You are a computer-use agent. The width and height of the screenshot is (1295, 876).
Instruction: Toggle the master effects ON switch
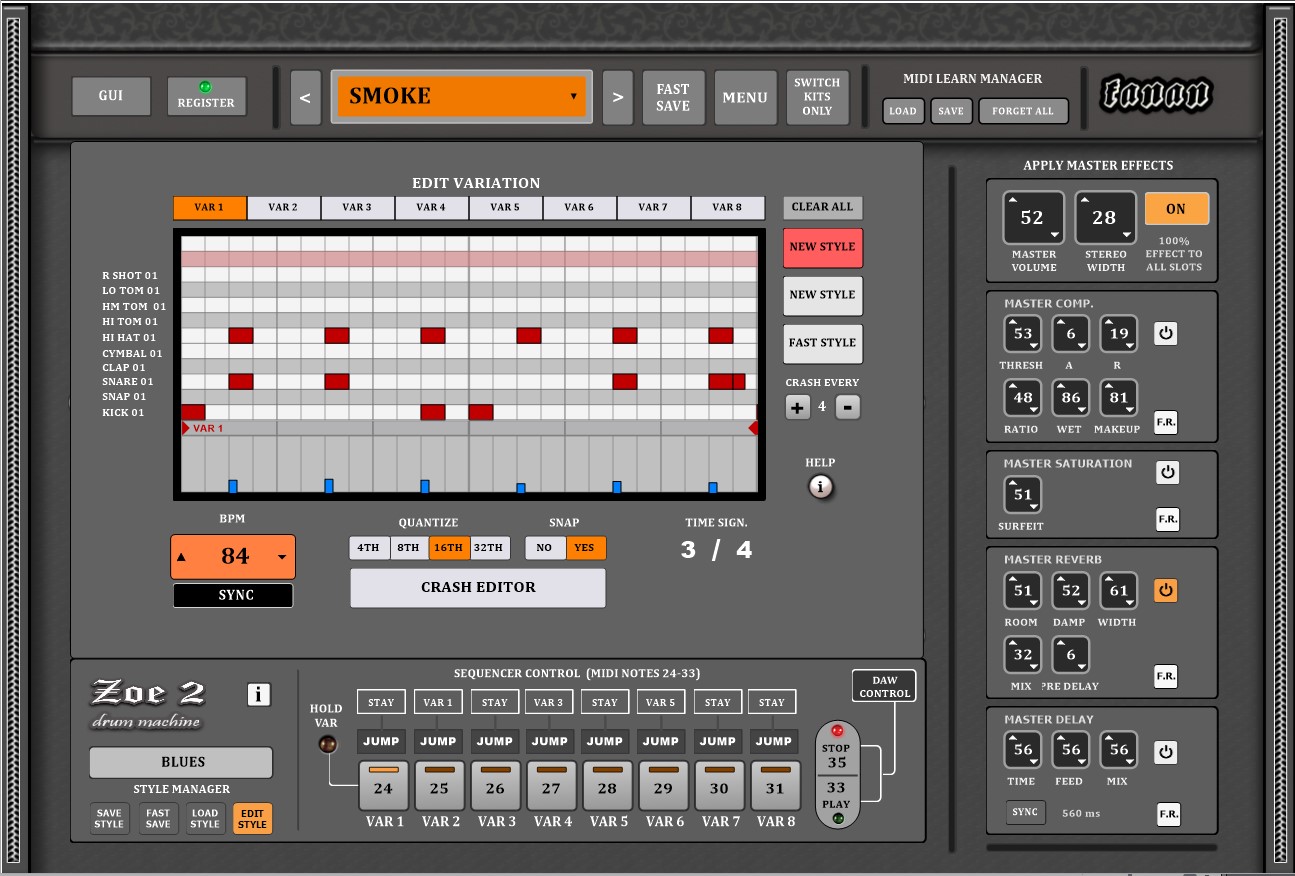click(x=1176, y=209)
